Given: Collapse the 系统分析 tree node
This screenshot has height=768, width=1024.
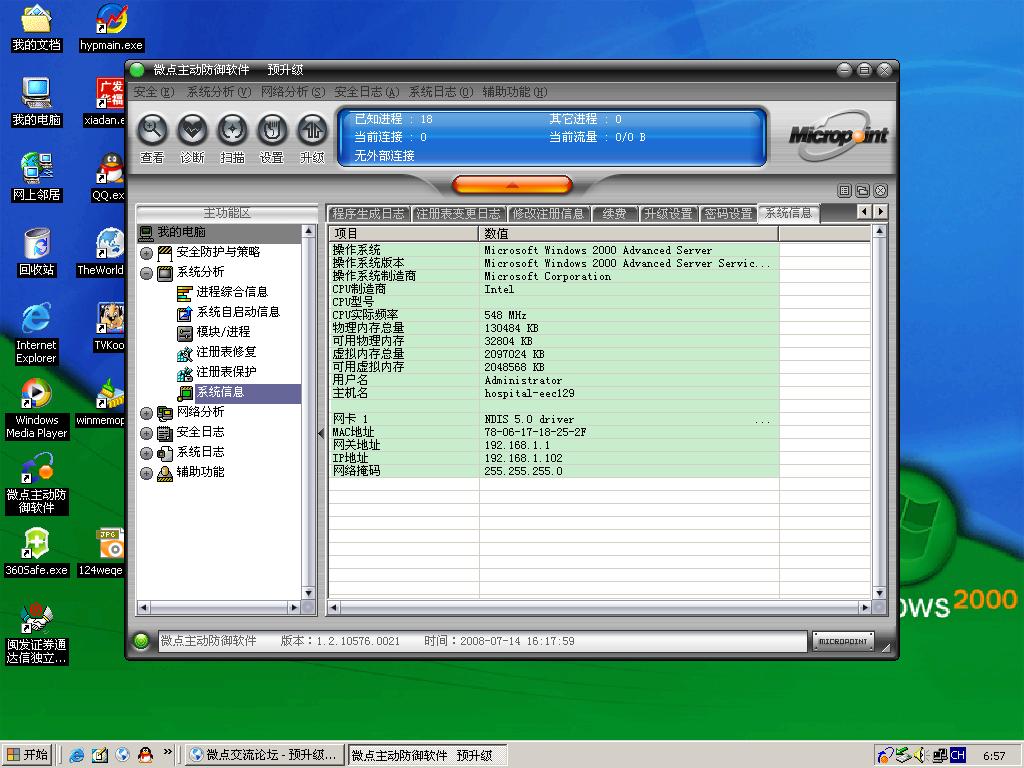Looking at the screenshot, I should [146, 273].
